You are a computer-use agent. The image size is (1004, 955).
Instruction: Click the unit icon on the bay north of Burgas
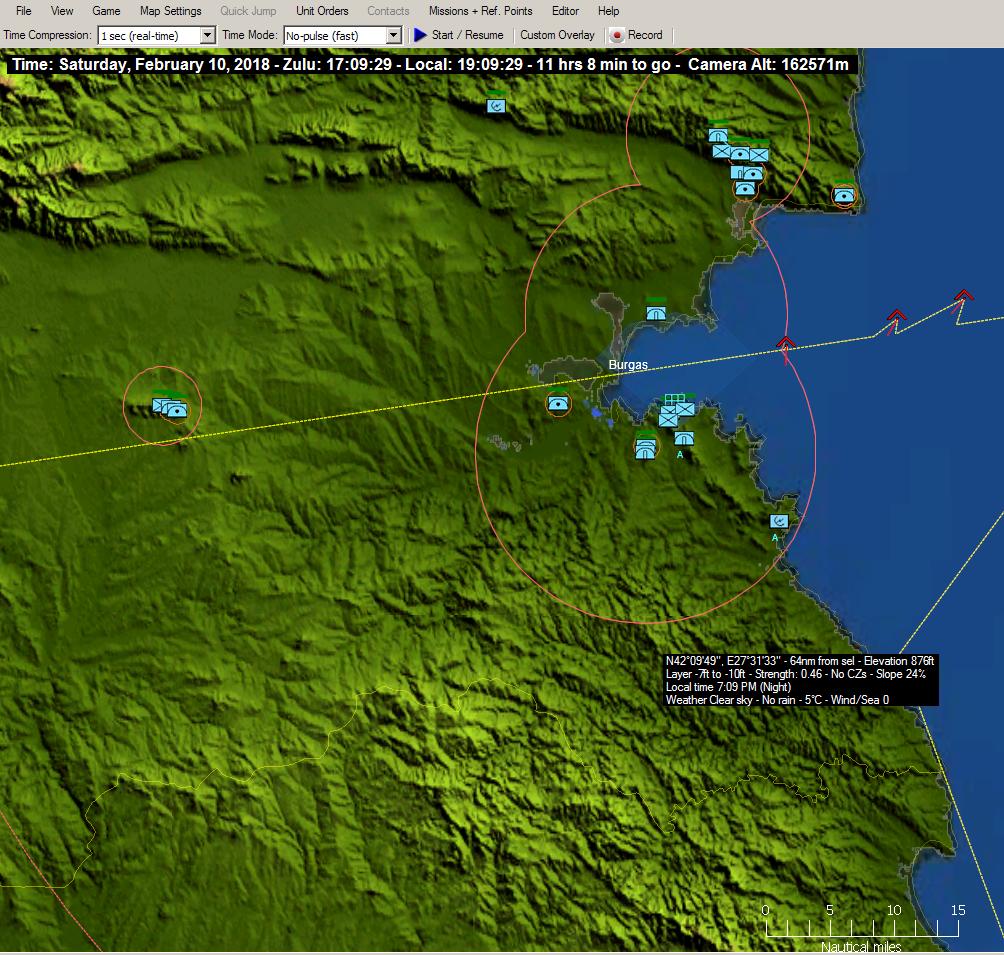click(656, 312)
